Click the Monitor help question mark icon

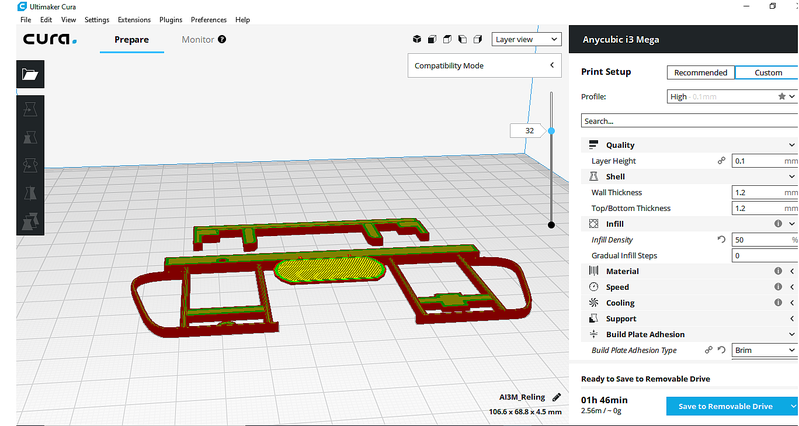222,39
